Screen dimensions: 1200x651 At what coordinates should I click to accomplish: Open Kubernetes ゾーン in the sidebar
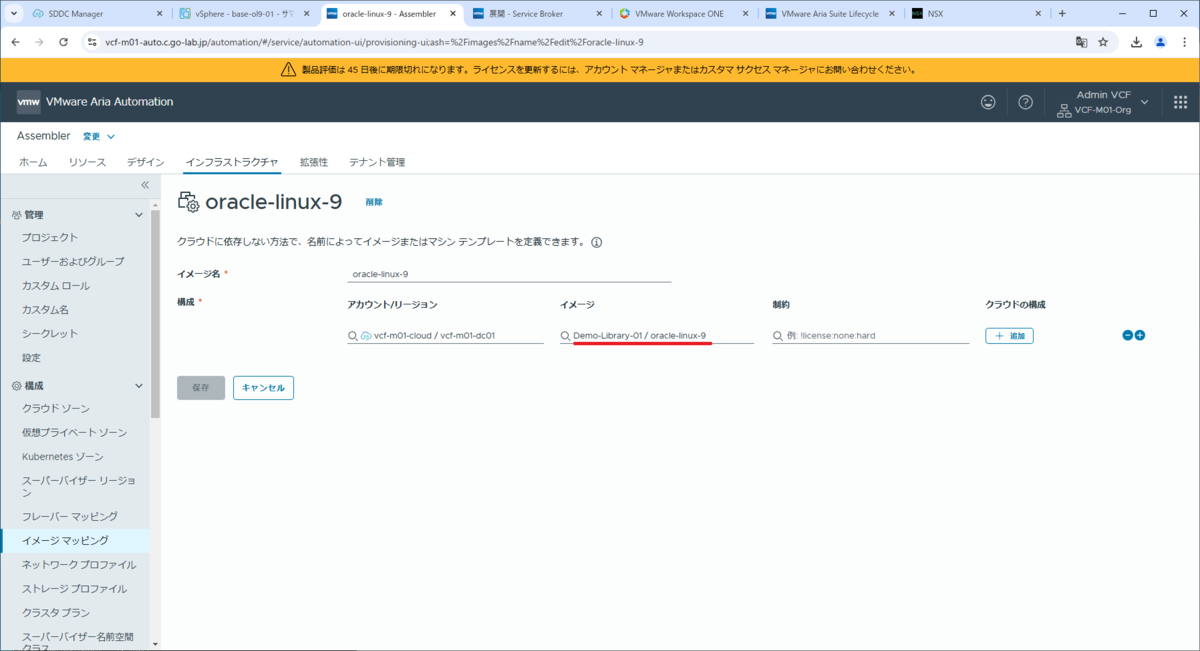click(x=63, y=456)
